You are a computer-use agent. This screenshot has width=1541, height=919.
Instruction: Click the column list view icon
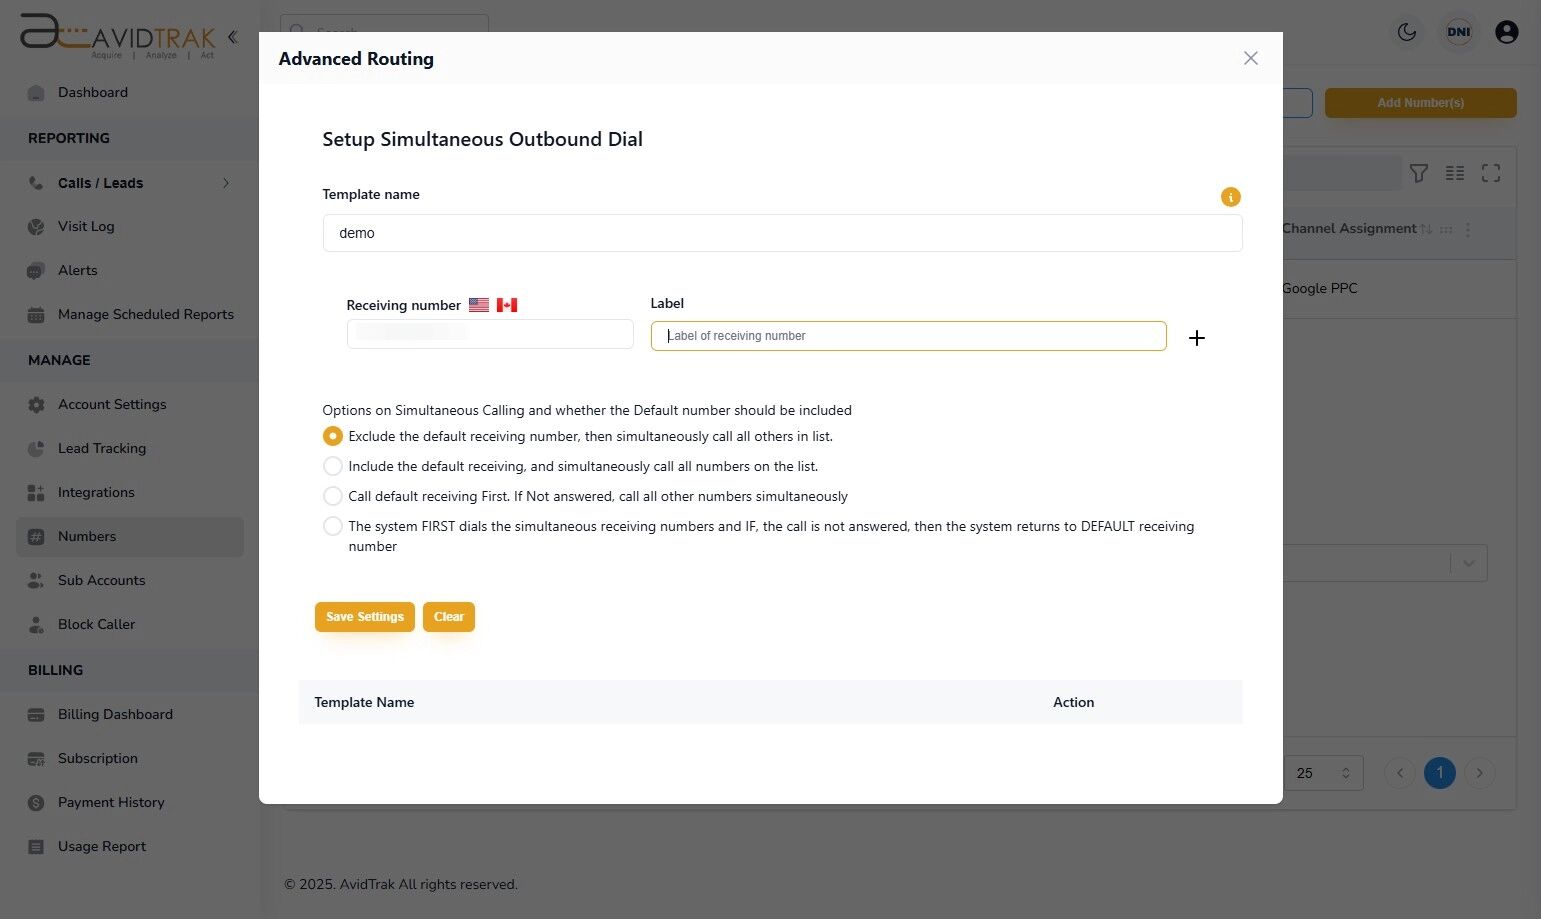click(1455, 173)
